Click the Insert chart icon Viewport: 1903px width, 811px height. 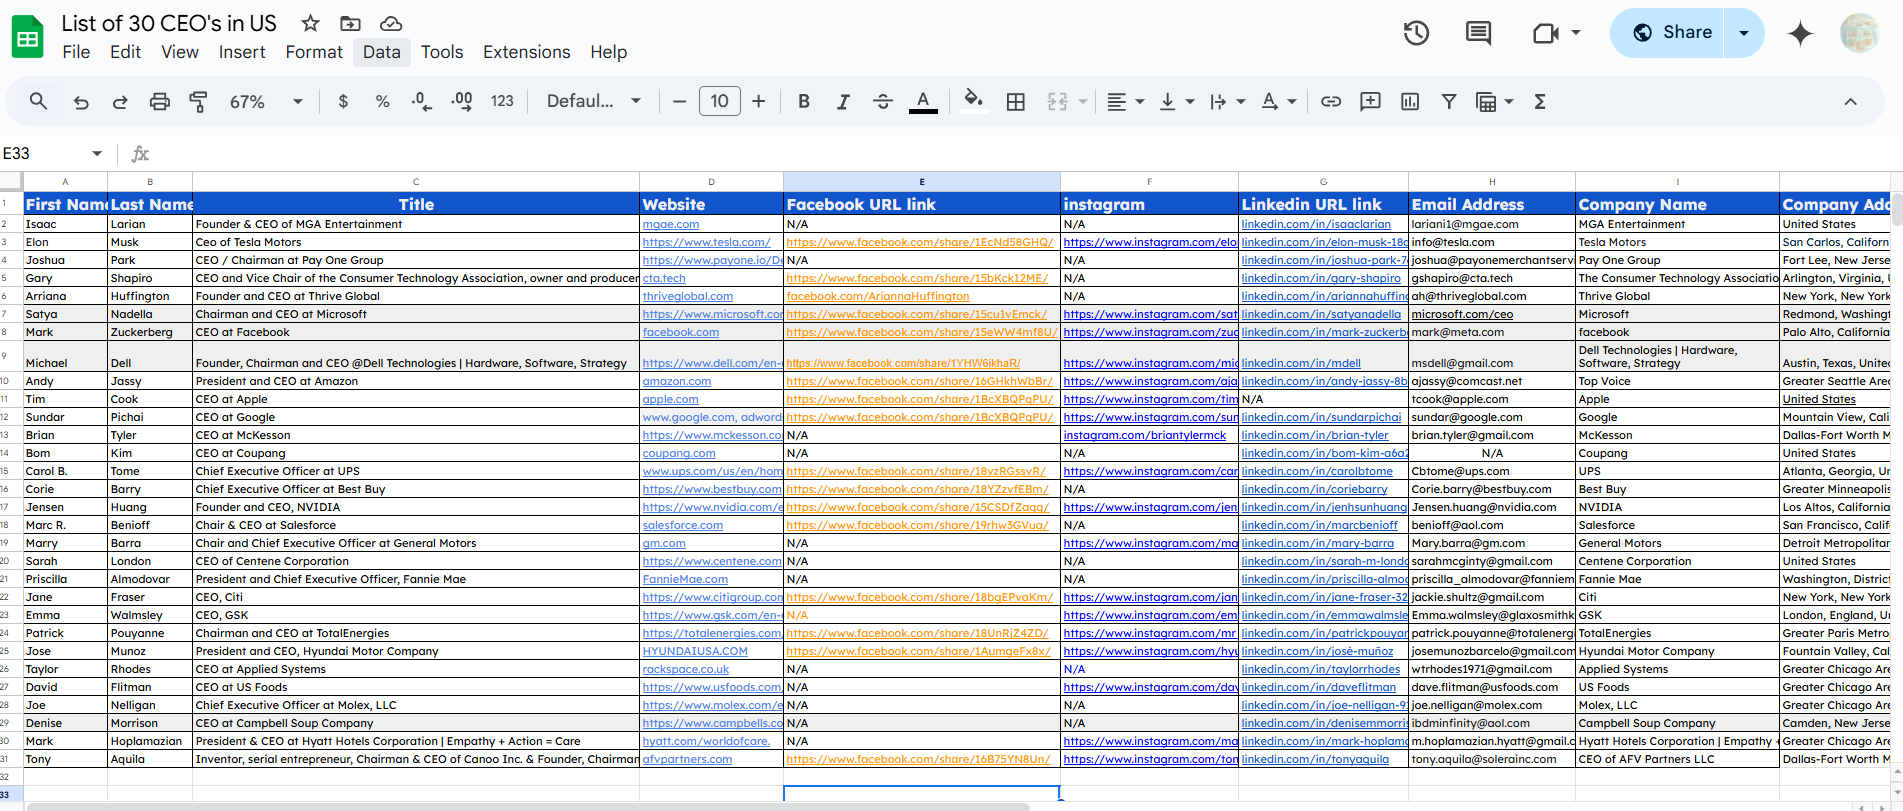1410,102
